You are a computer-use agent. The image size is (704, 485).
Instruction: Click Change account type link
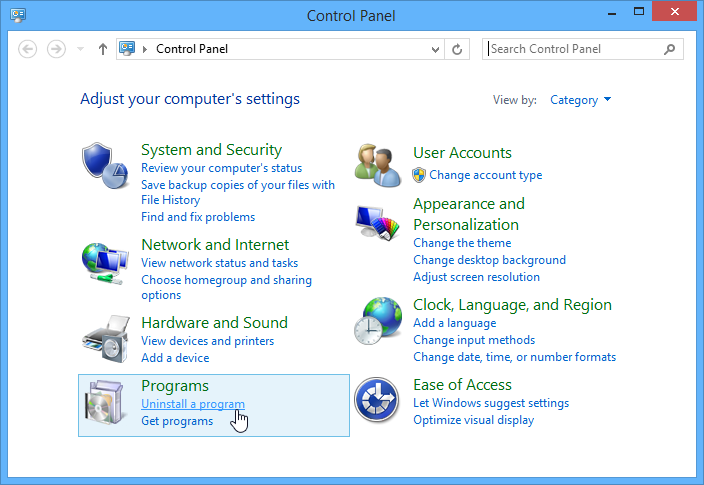tap(486, 175)
